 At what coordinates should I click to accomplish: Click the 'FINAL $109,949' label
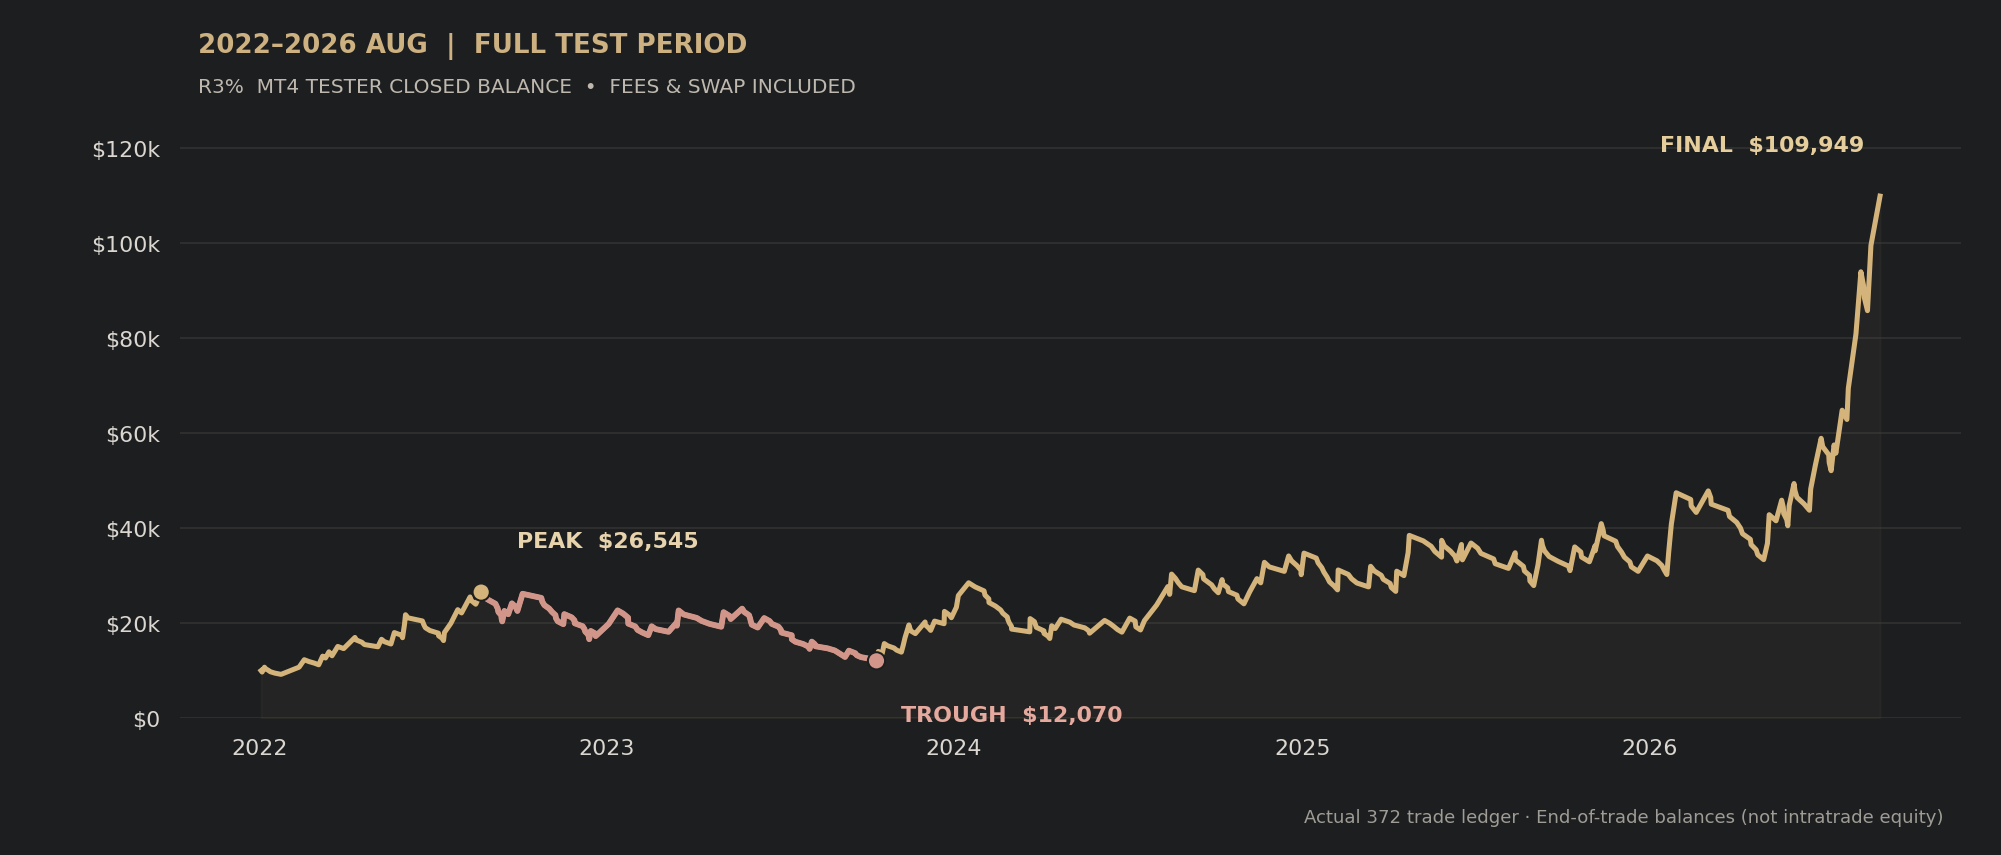[x=1762, y=145]
